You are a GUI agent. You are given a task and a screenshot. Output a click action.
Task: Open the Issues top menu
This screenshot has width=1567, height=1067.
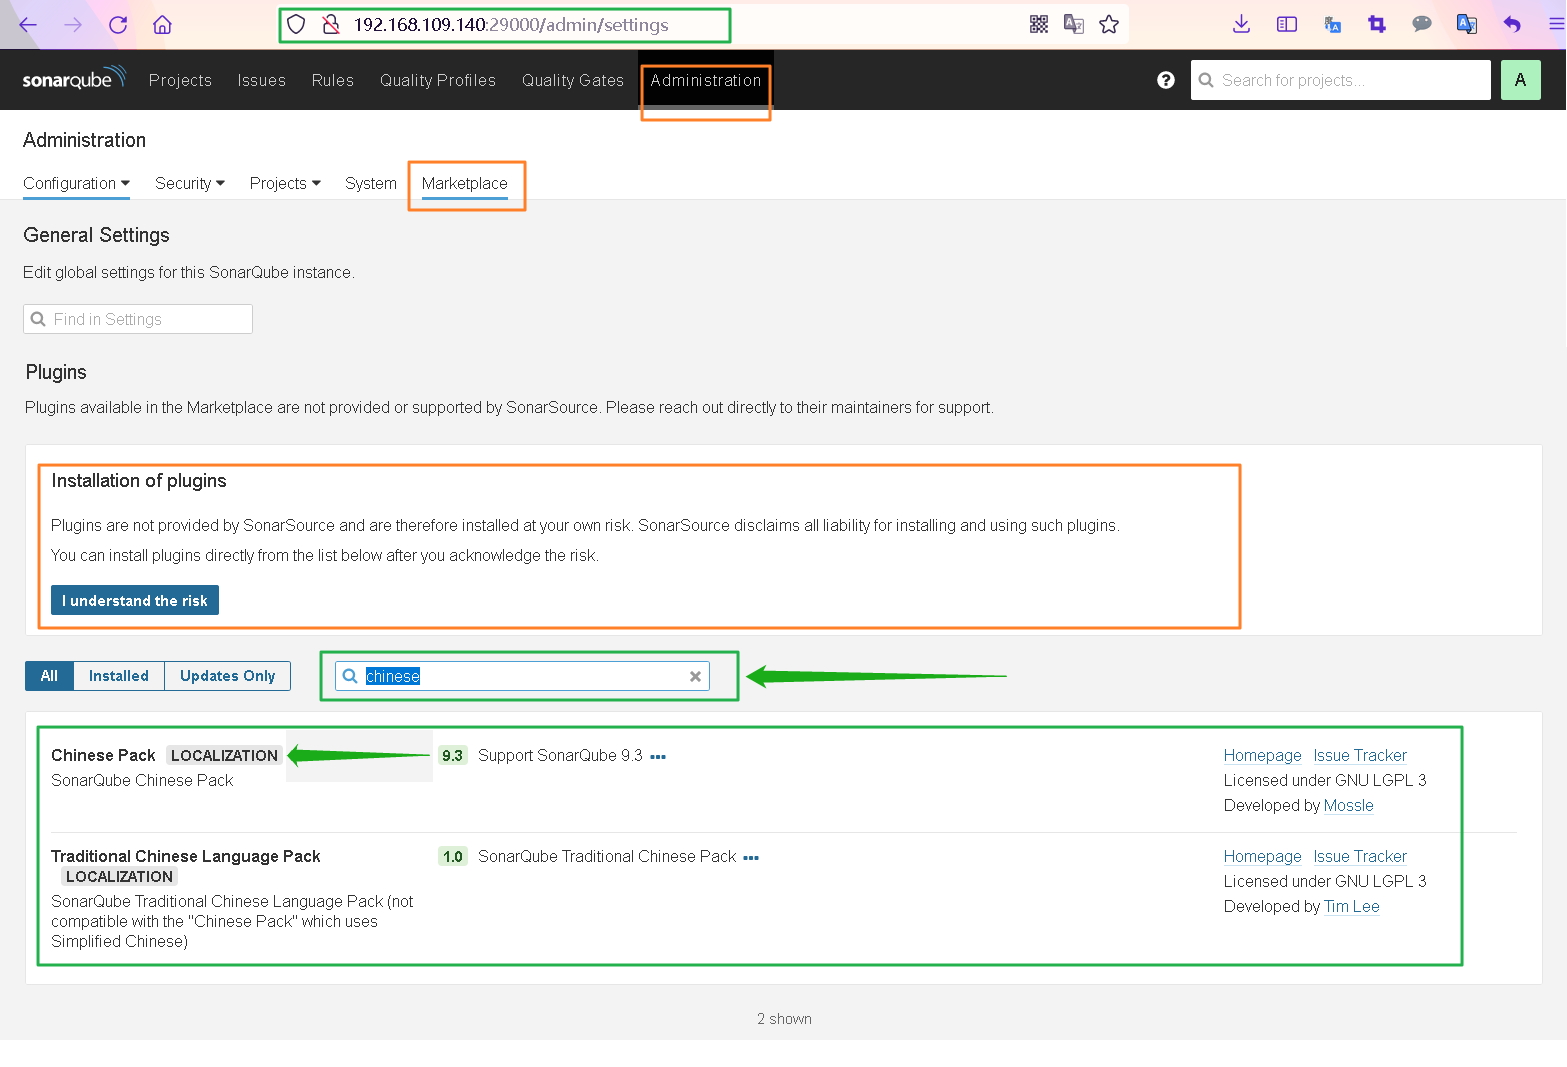coord(262,80)
